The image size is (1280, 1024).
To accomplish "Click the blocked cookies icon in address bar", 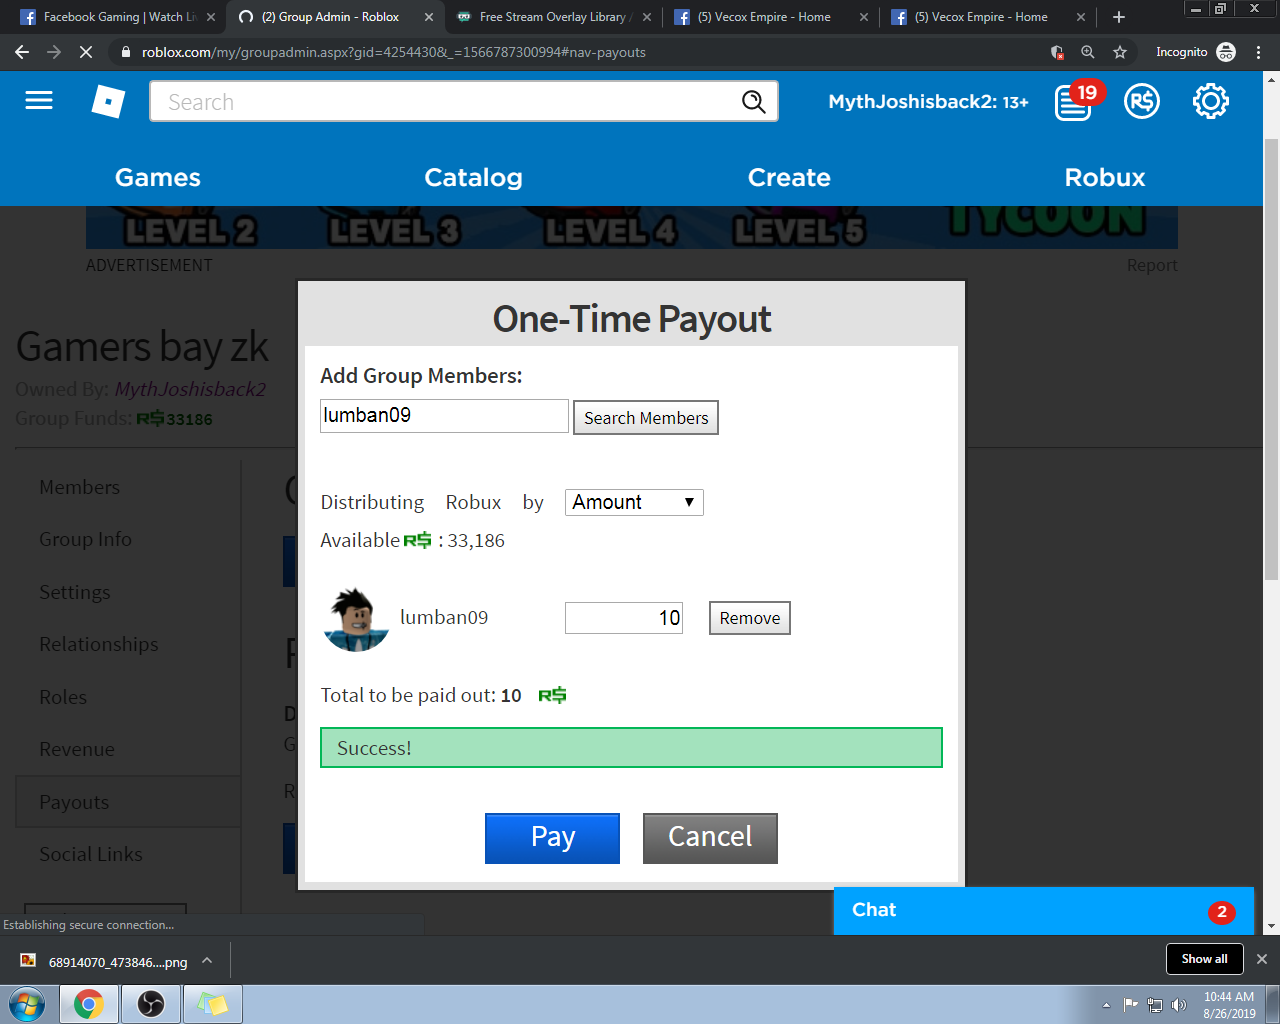I will pyautogui.click(x=1057, y=52).
